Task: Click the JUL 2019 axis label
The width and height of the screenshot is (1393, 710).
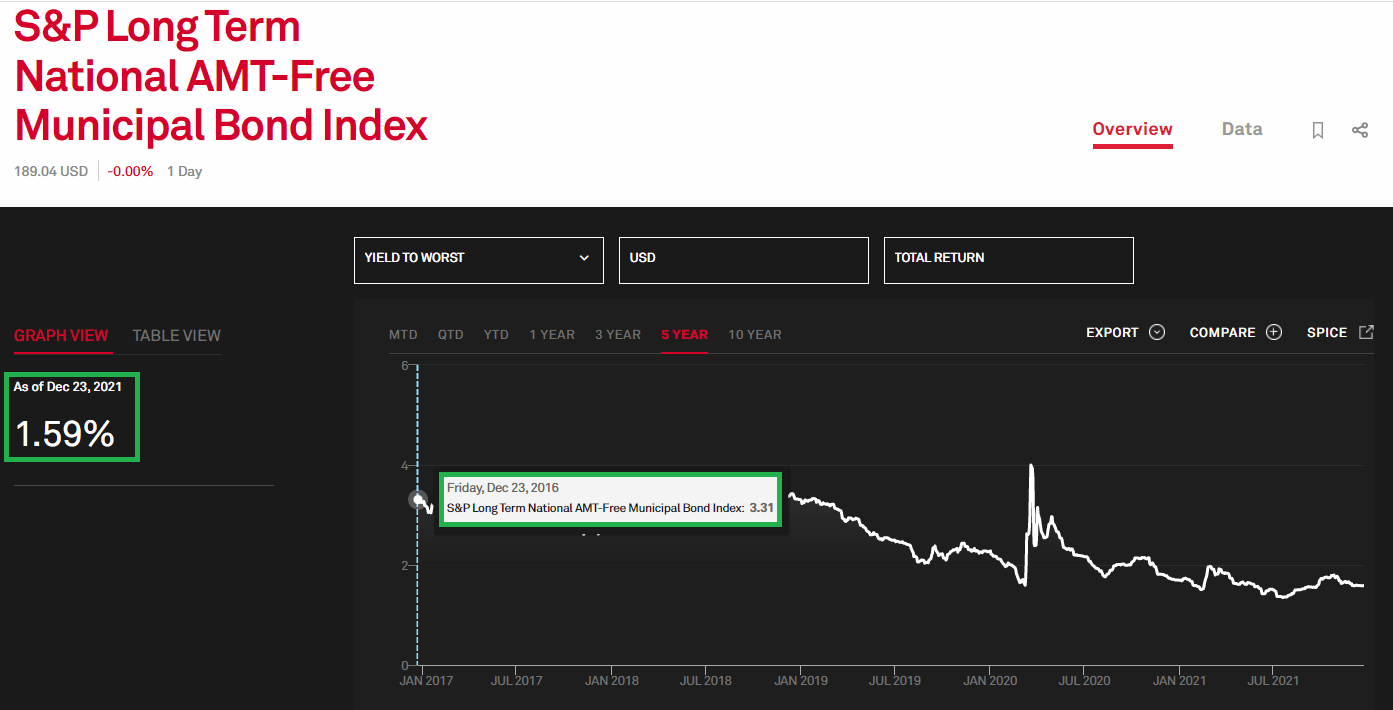Action: coord(894,680)
